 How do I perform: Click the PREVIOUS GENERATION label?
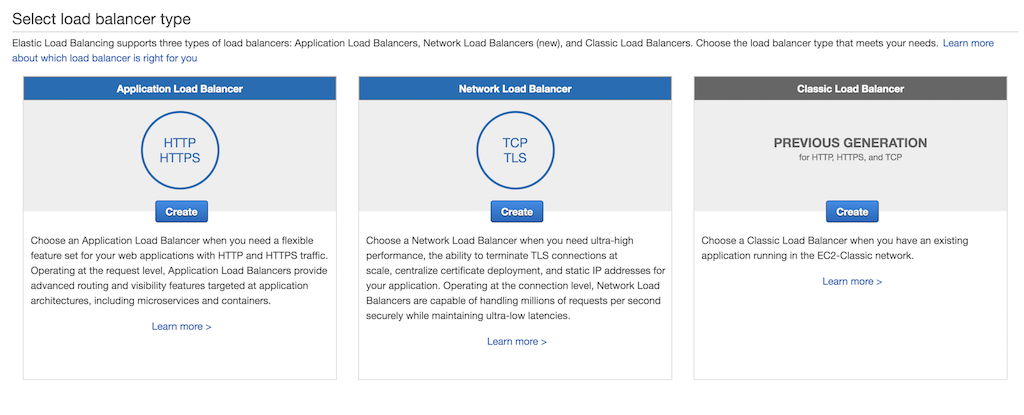coord(850,142)
